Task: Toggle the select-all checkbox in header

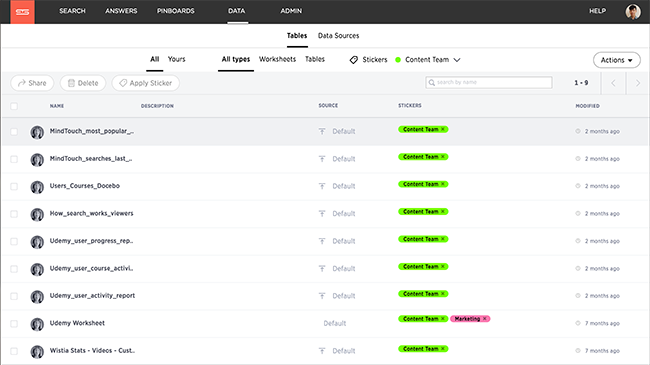Action: coord(14,106)
